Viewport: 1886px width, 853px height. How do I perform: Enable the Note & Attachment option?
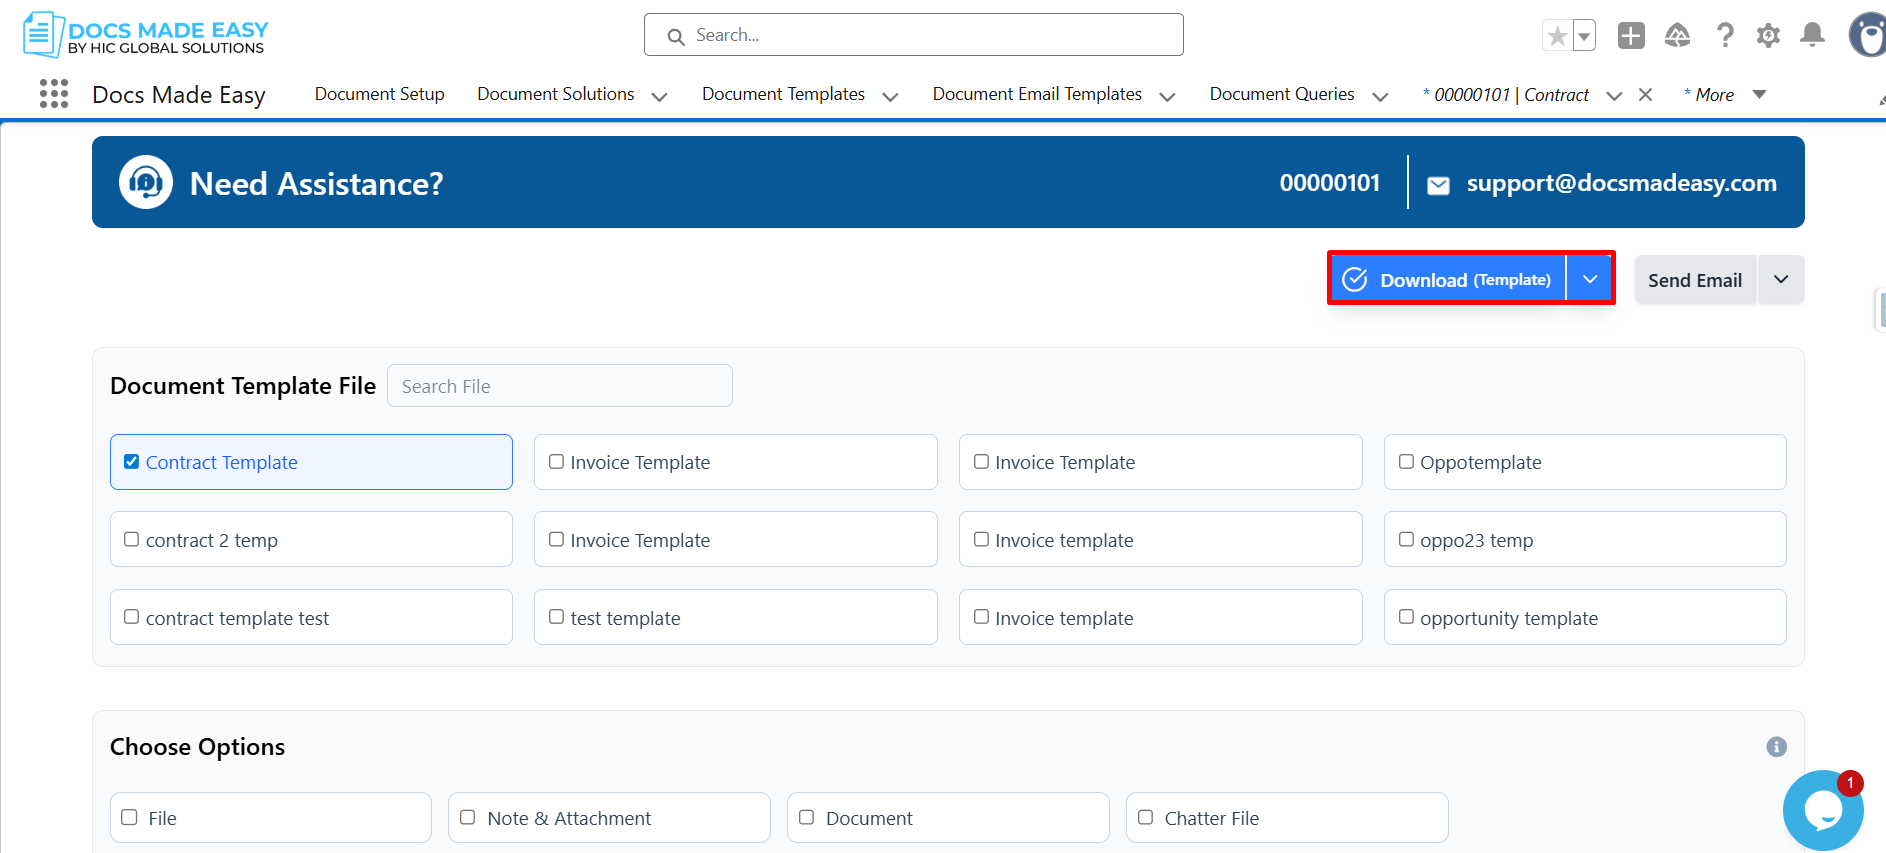click(x=468, y=818)
